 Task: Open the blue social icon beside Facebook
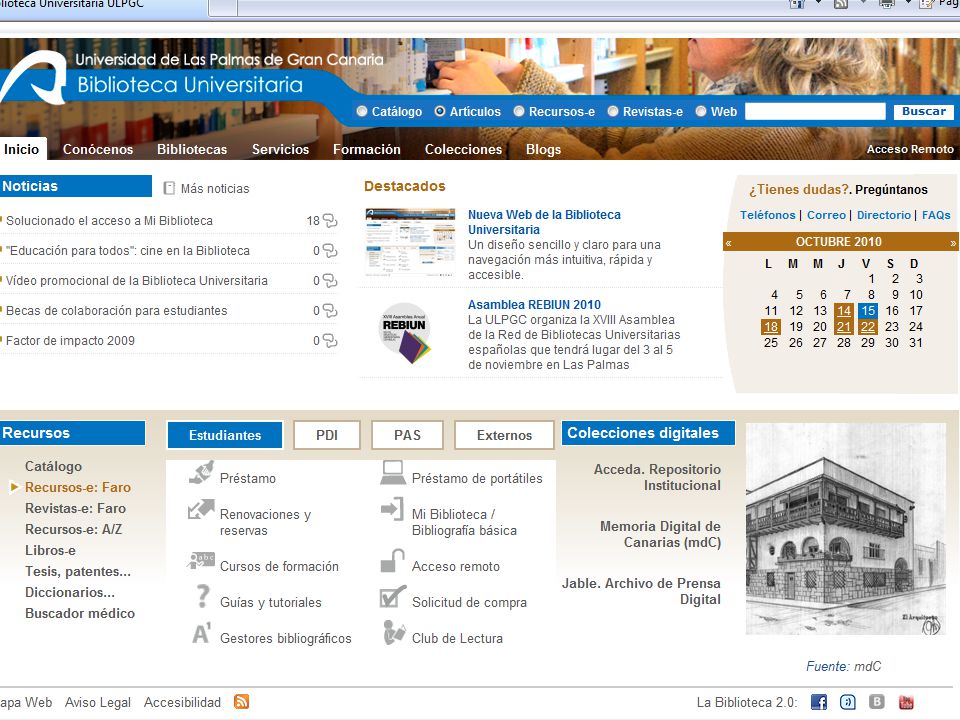847,702
